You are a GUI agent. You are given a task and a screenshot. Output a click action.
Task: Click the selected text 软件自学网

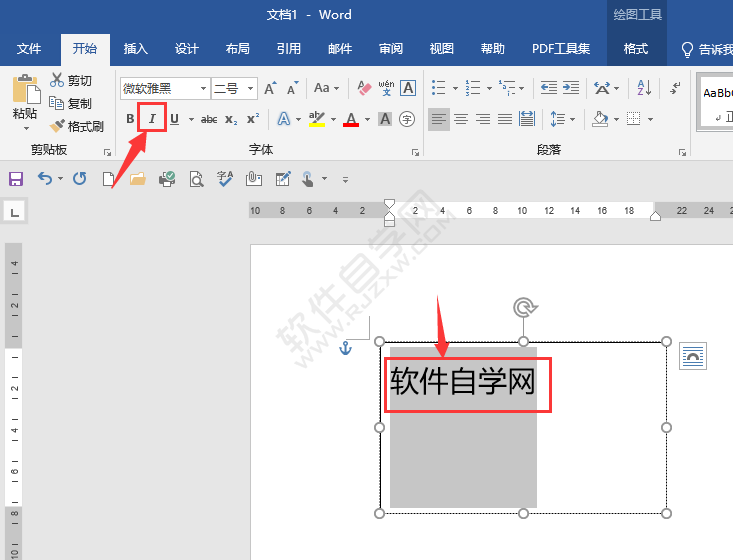pos(462,381)
